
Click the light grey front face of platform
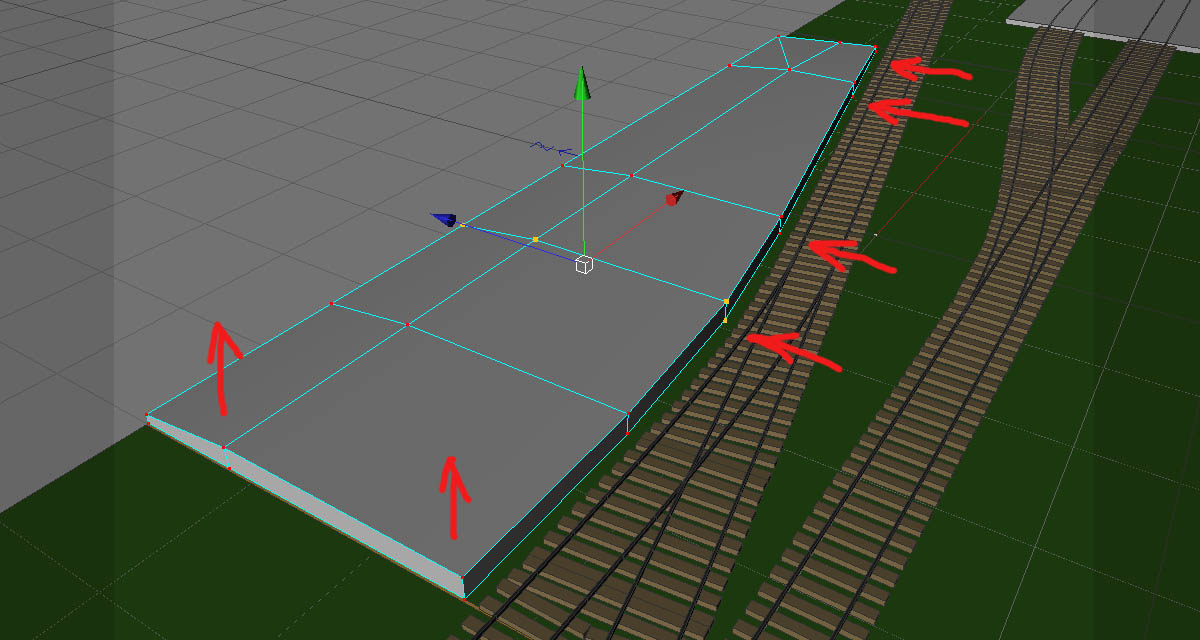pos(300,500)
